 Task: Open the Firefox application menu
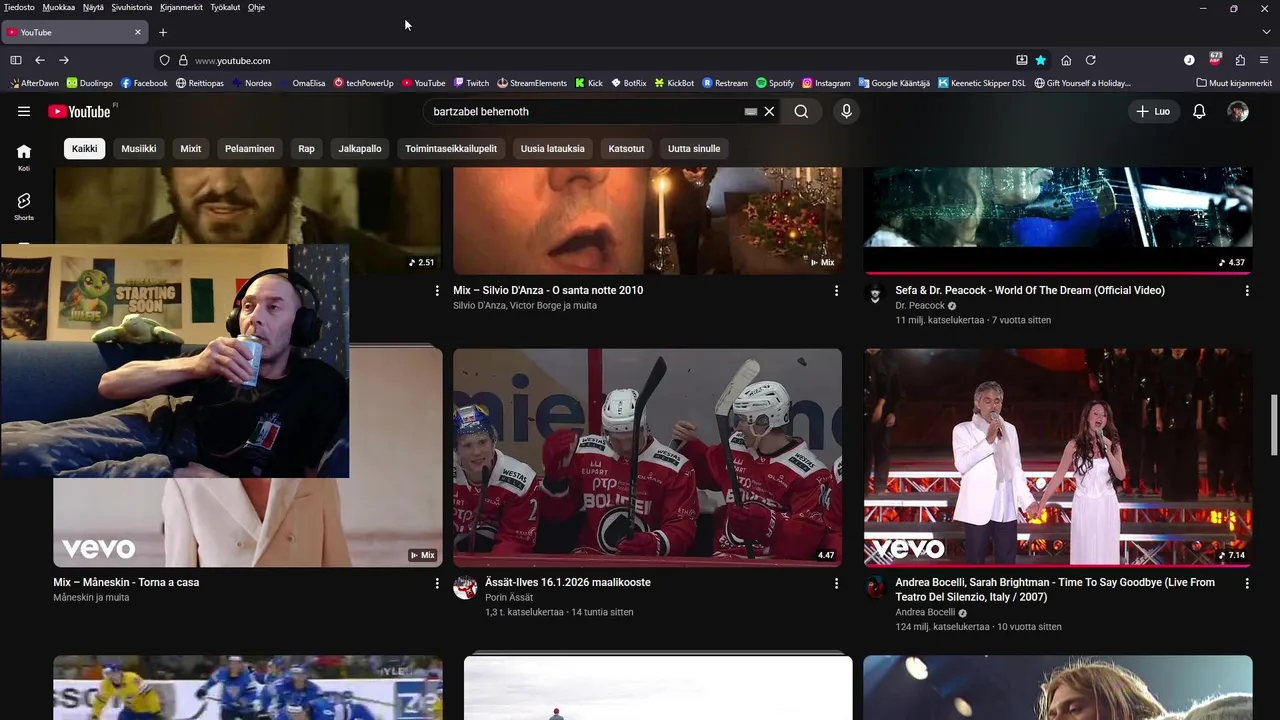click(1264, 60)
